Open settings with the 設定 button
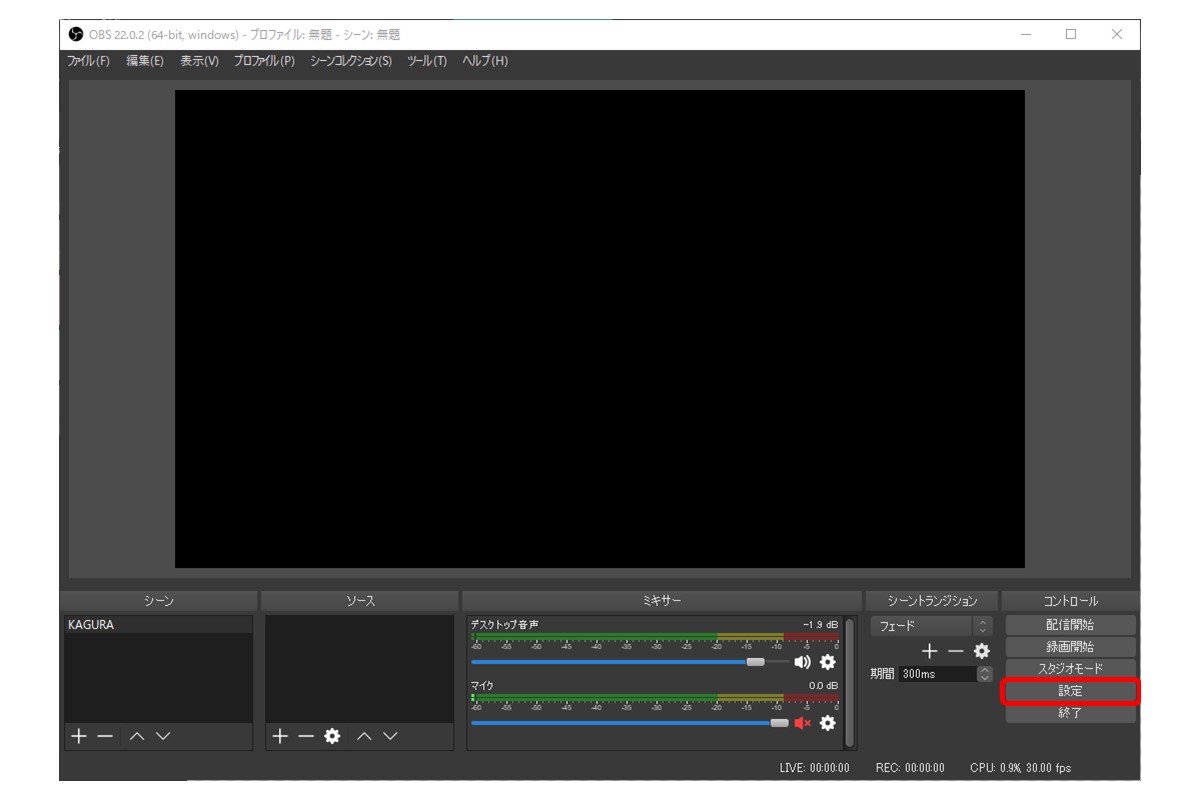This screenshot has height=800, width=1200. click(1070, 691)
